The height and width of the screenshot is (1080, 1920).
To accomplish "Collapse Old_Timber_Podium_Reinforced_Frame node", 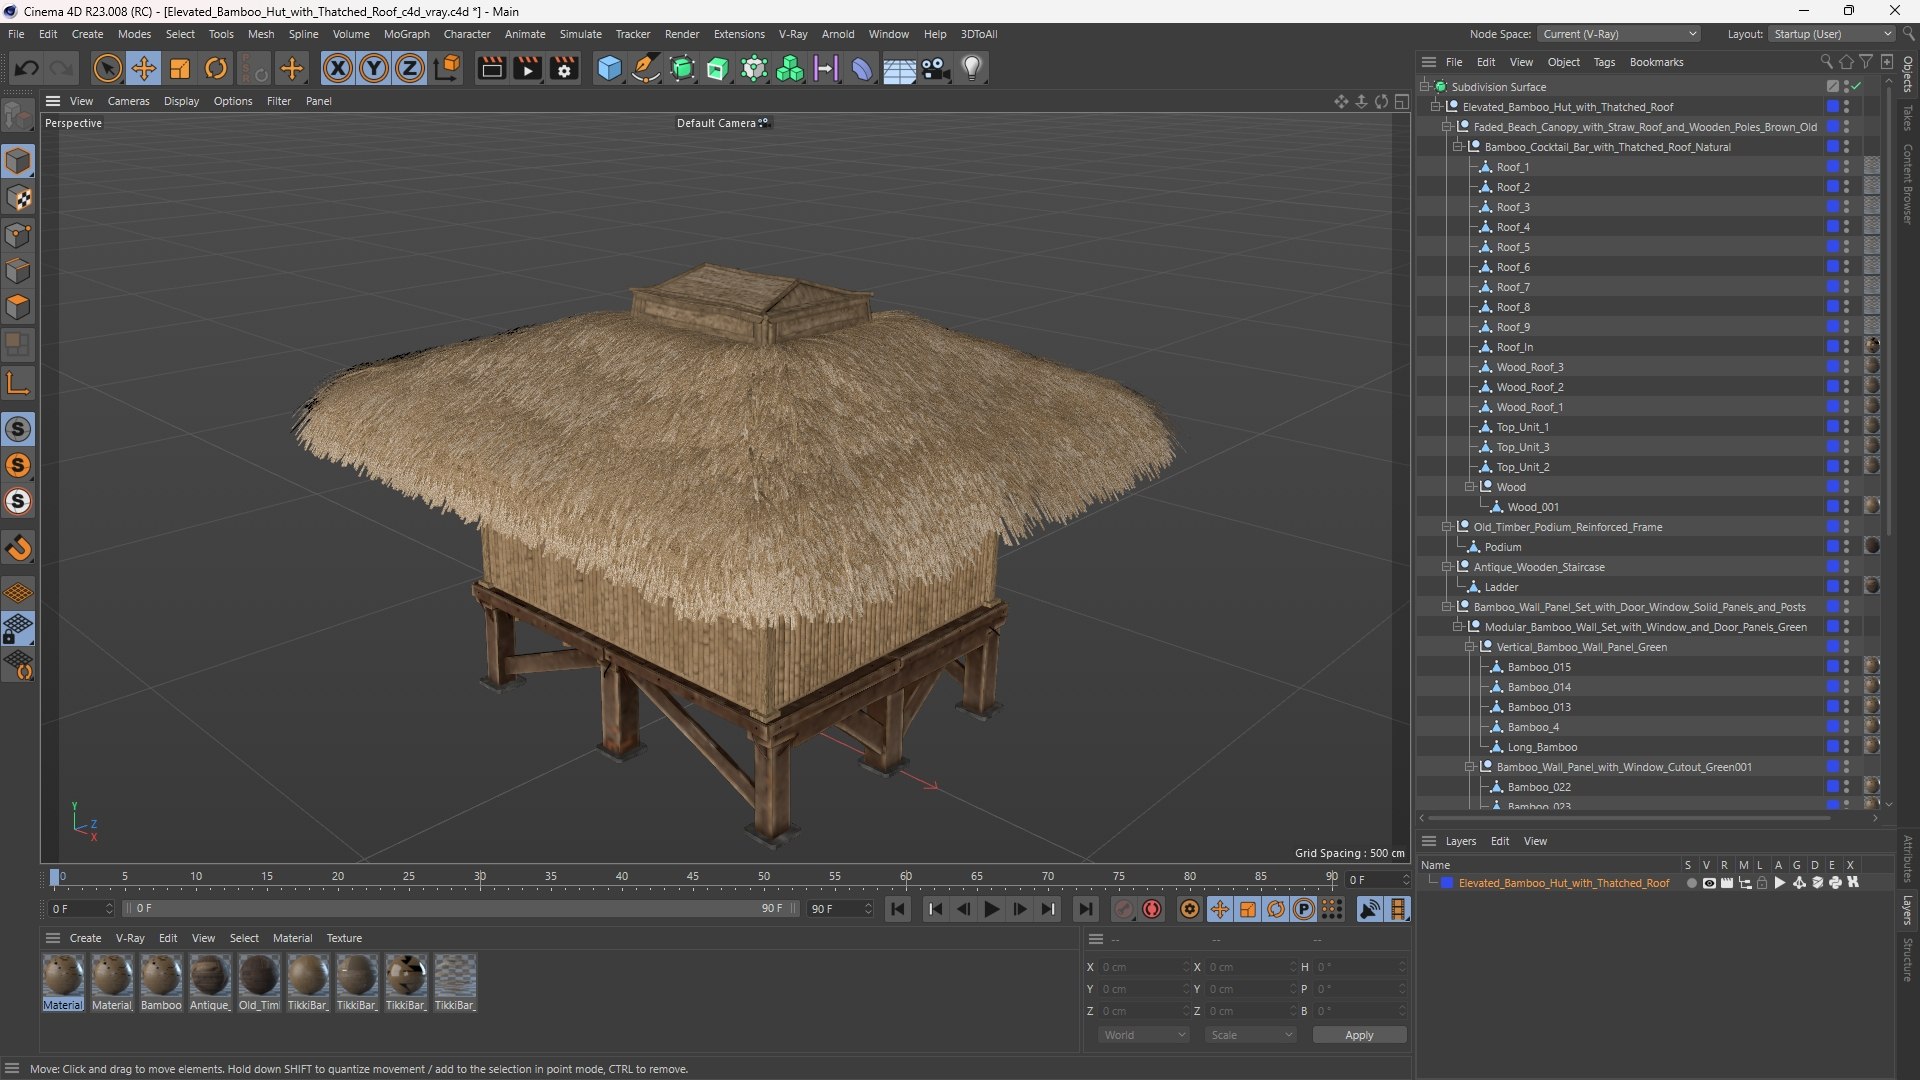I will [x=1447, y=527].
